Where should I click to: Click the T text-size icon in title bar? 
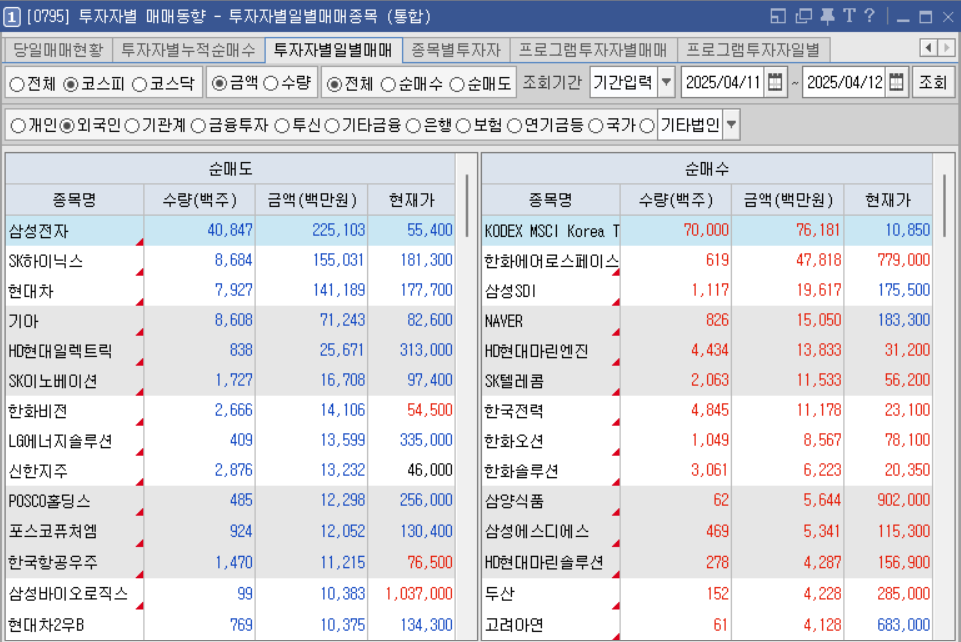point(849,16)
